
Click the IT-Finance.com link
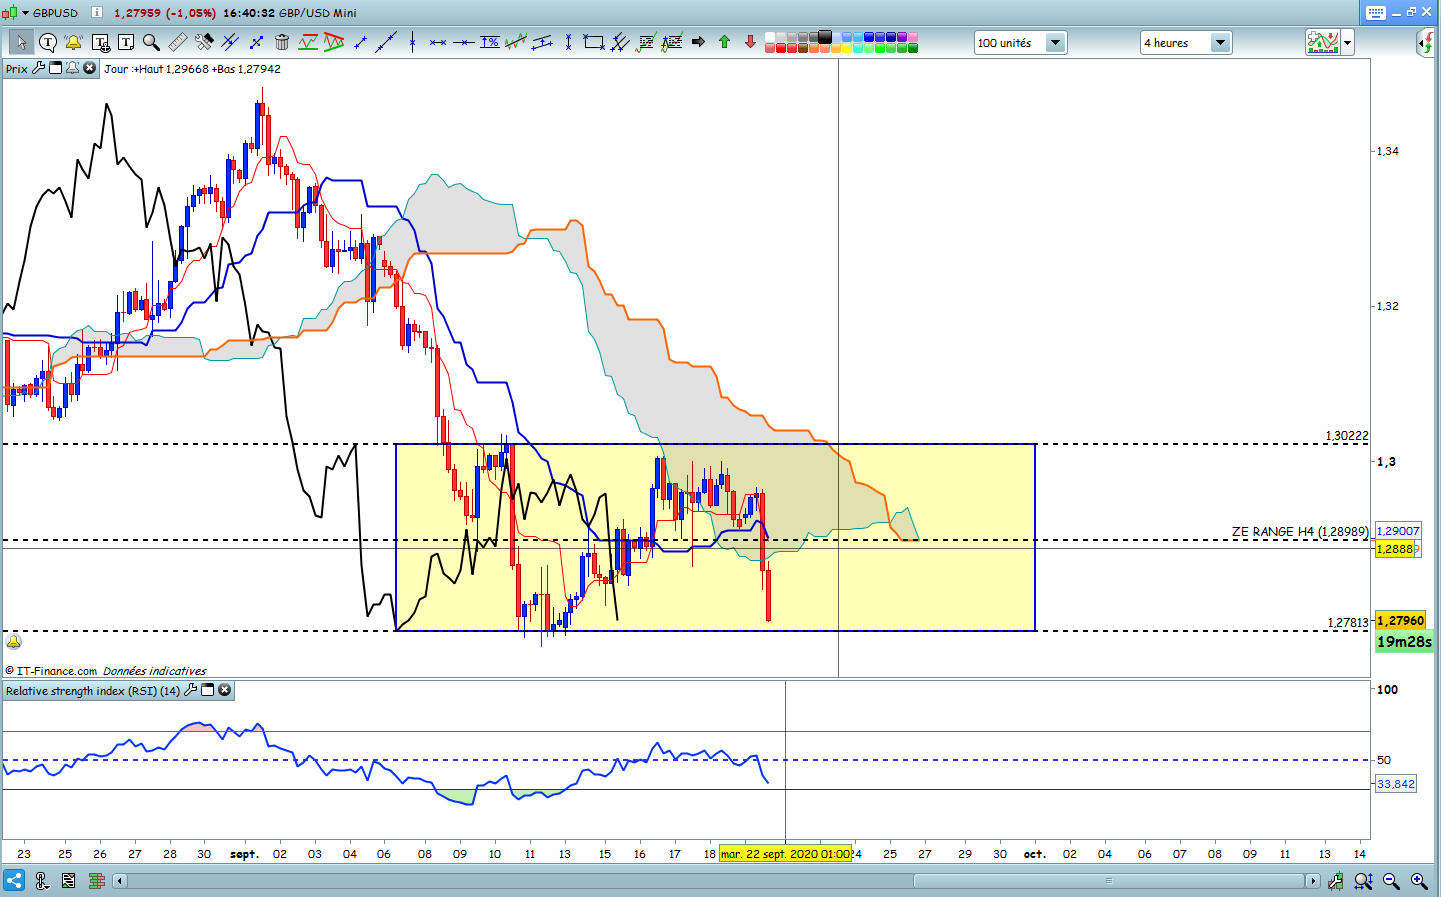click(x=57, y=671)
